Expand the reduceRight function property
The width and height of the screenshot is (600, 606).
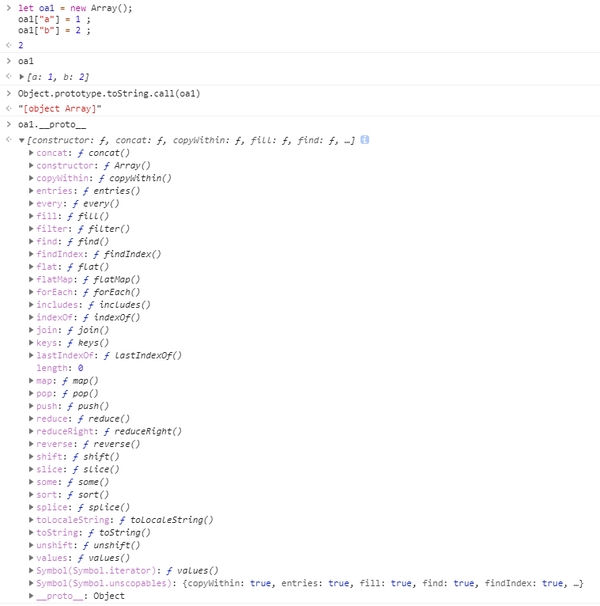click(x=31, y=431)
